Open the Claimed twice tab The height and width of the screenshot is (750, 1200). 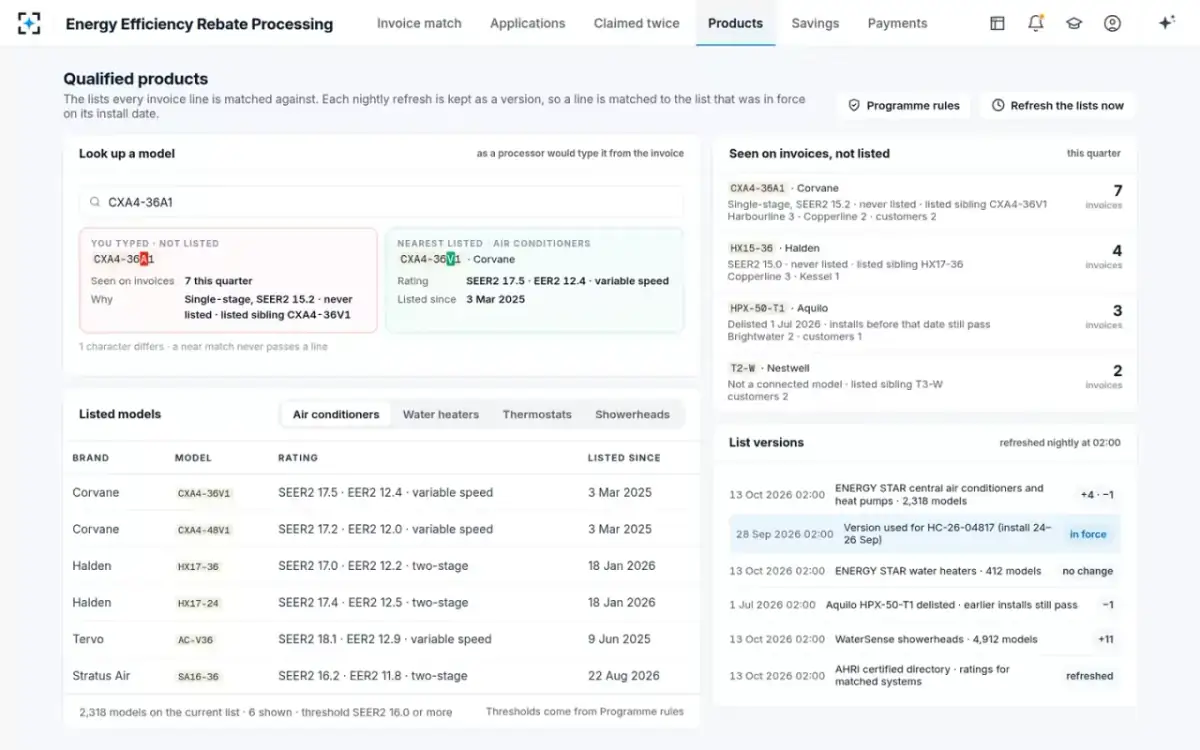click(636, 23)
